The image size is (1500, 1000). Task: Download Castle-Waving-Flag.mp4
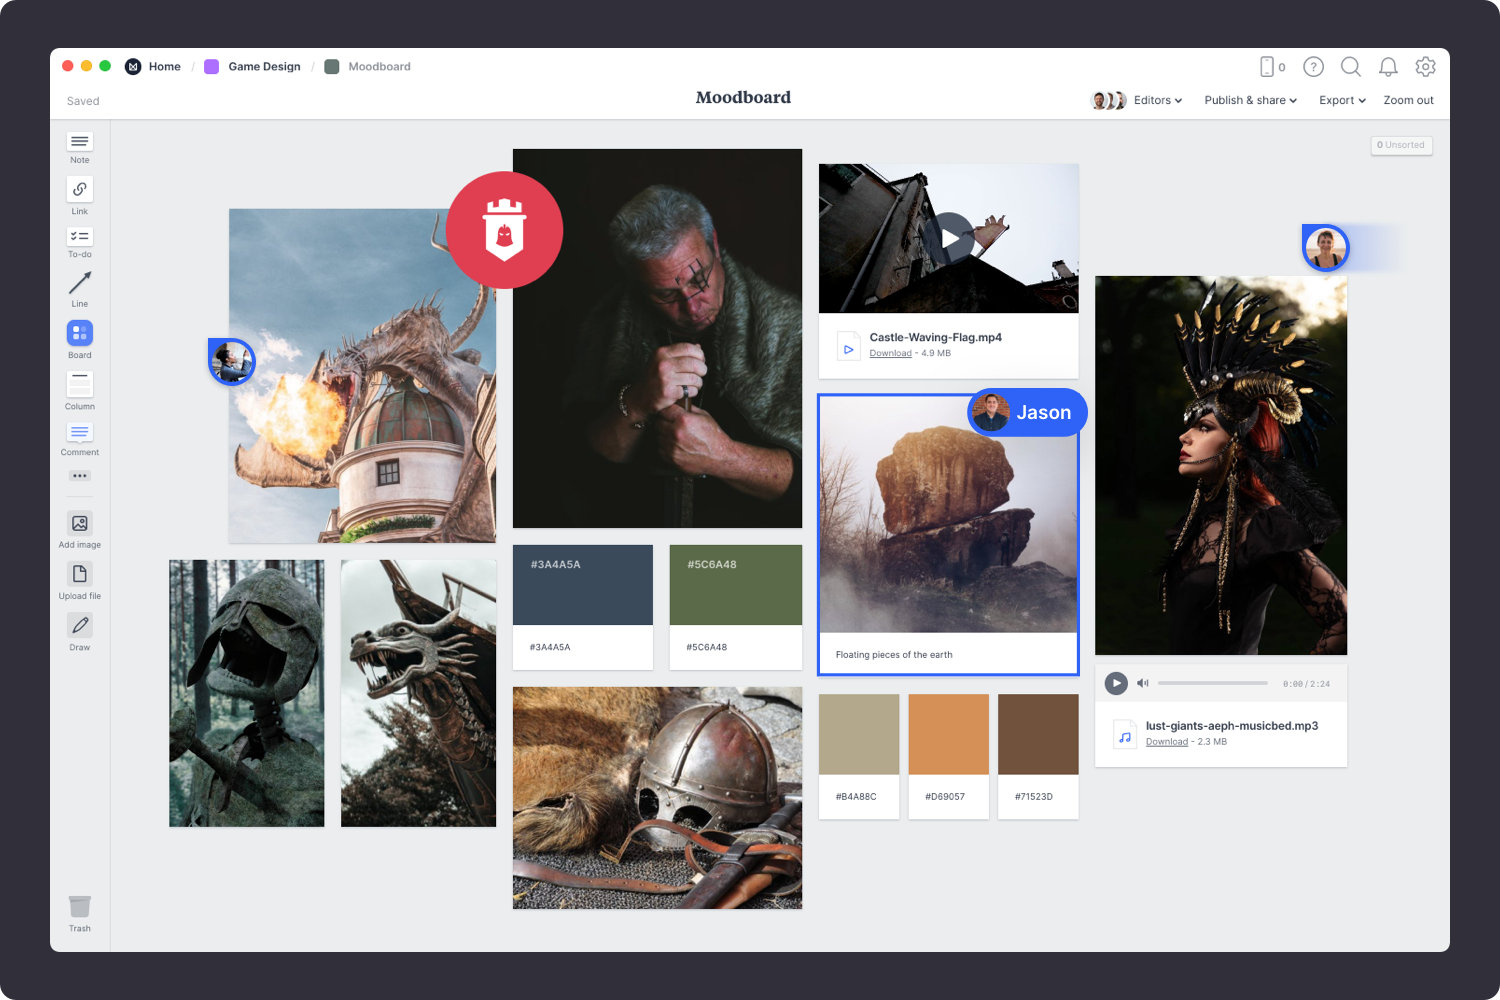(x=890, y=353)
